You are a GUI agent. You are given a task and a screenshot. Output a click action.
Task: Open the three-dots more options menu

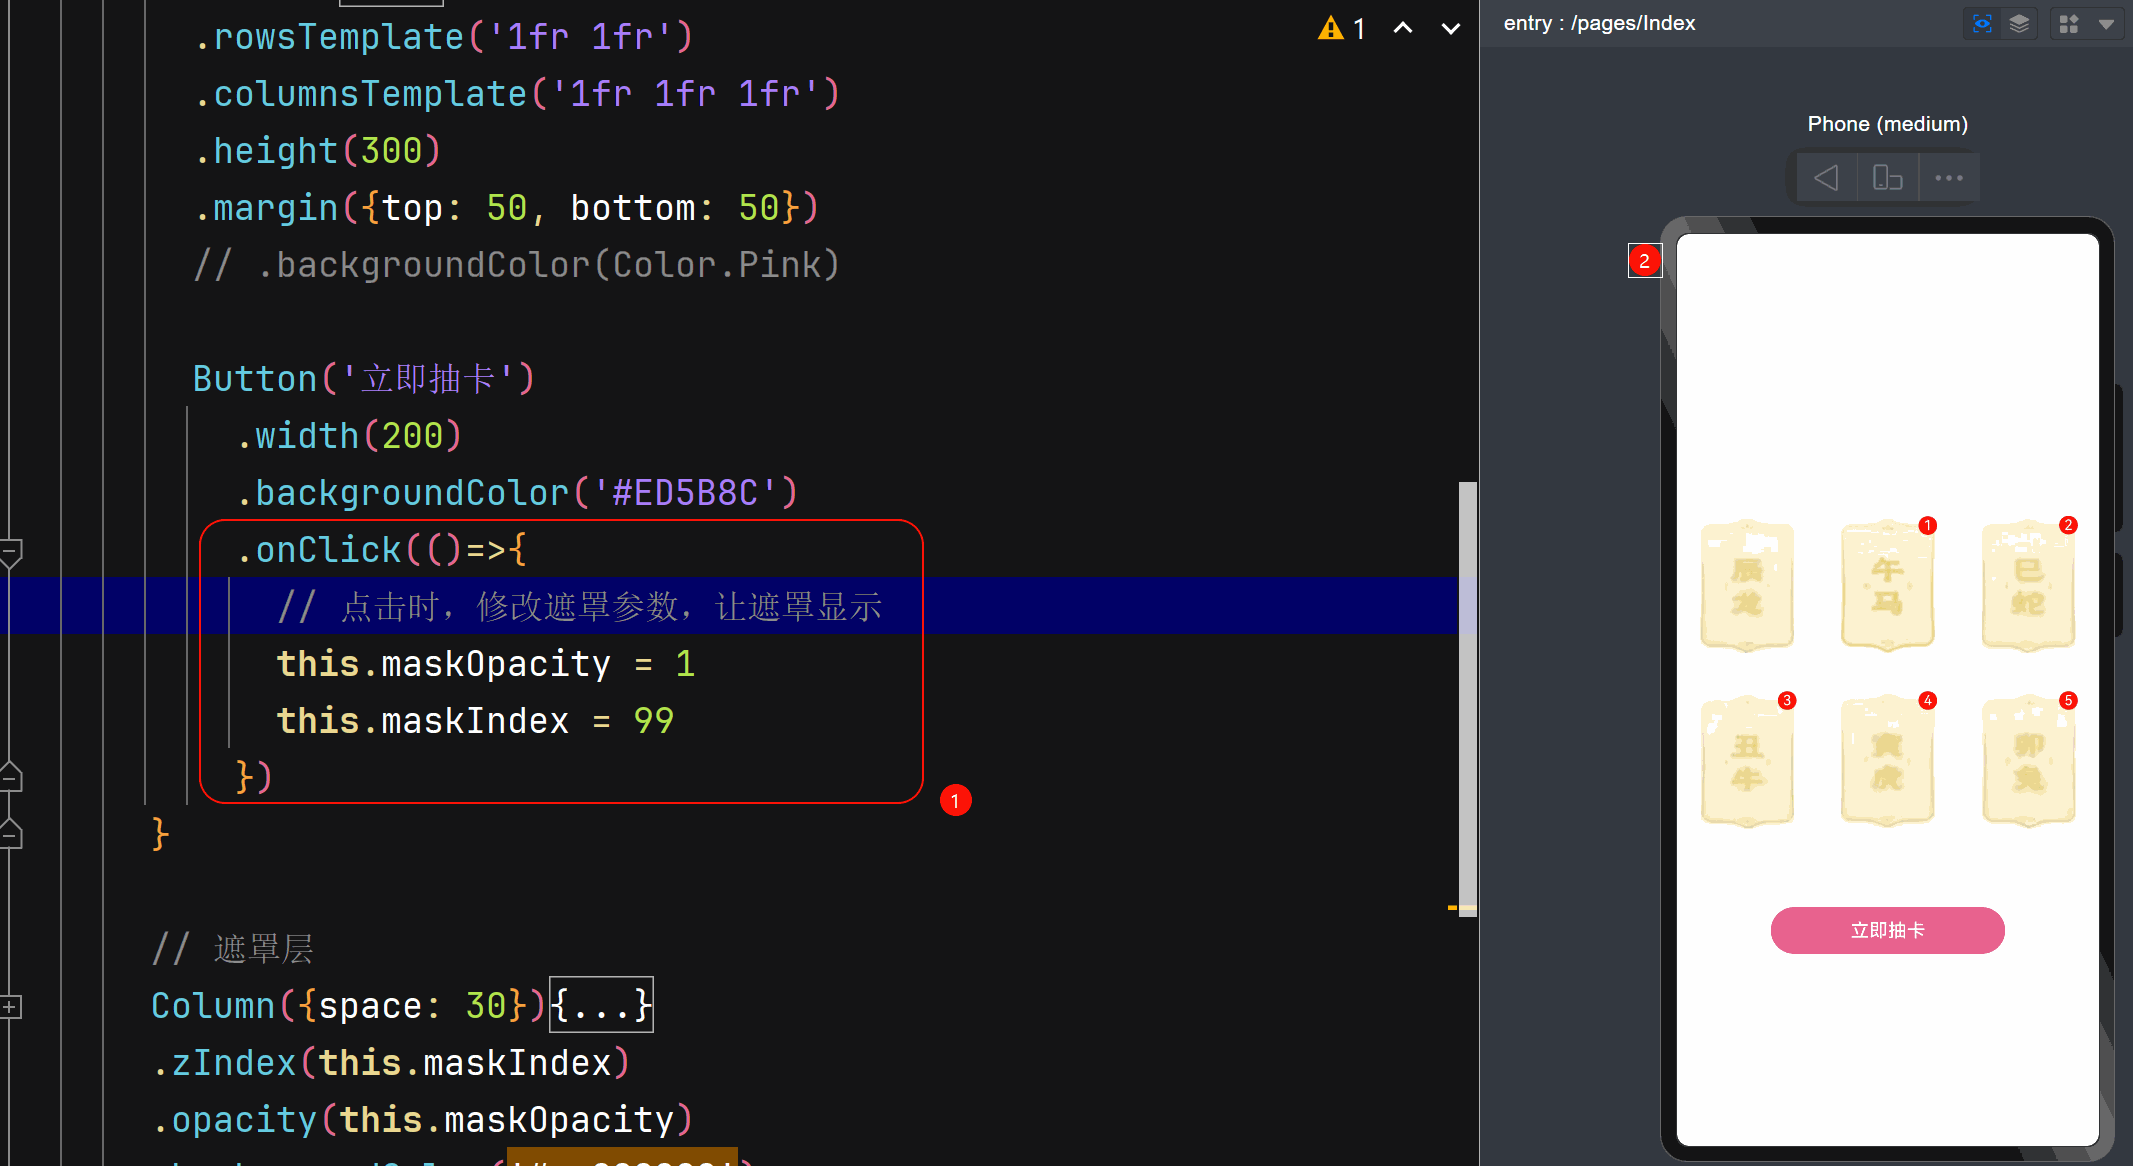(x=1948, y=178)
